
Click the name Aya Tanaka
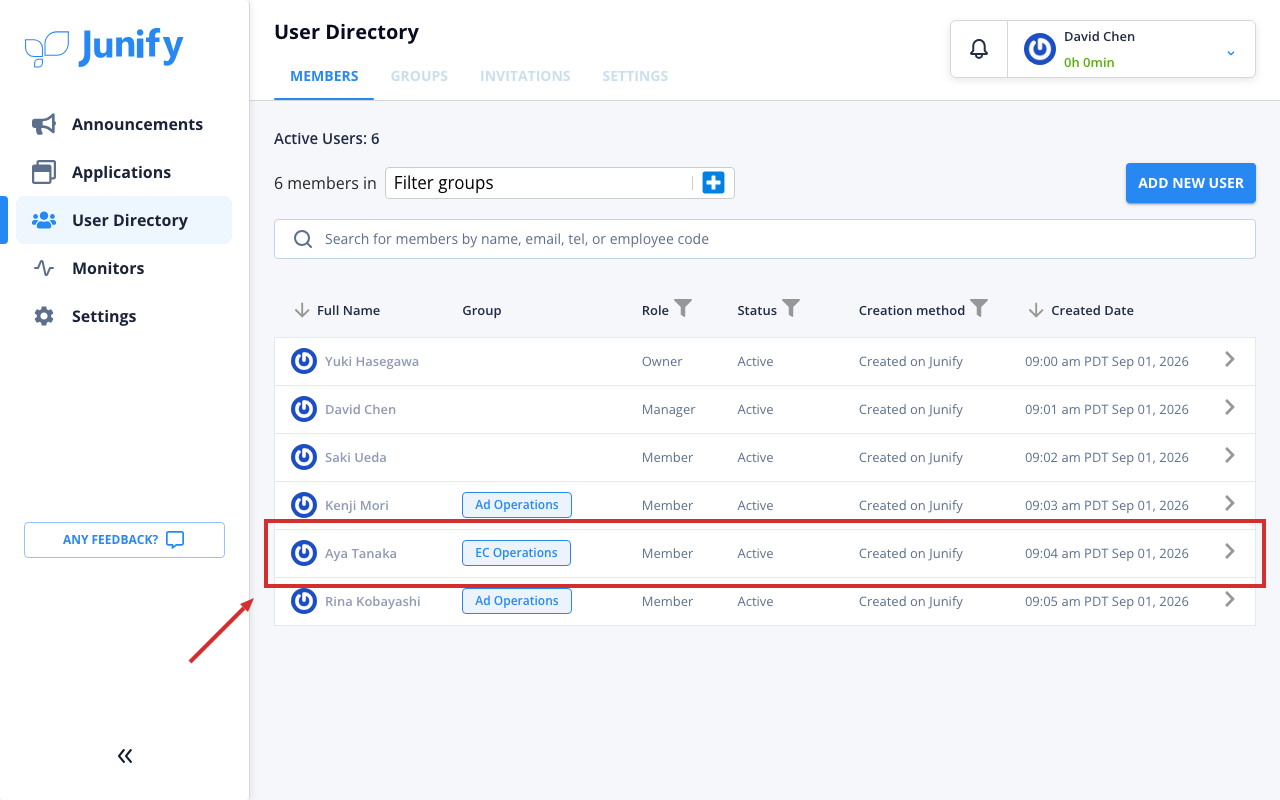click(361, 553)
